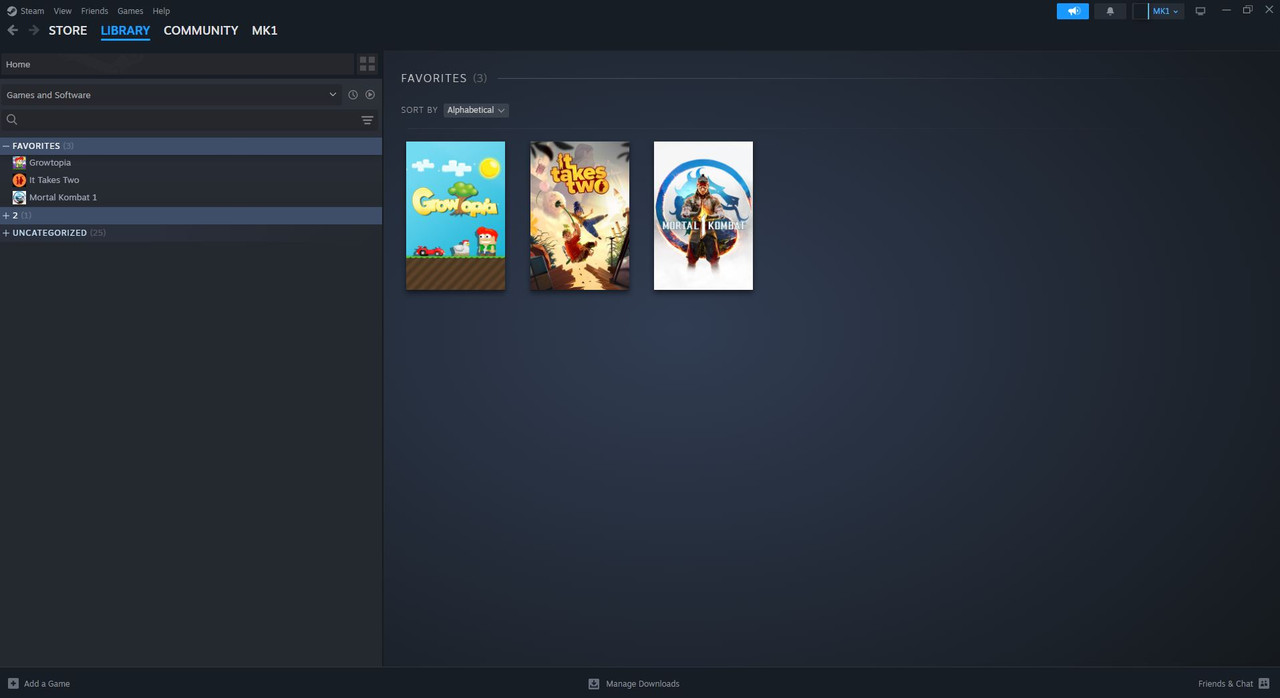Open advanced library filters icon
Screen dimensions: 1280x698
point(367,120)
